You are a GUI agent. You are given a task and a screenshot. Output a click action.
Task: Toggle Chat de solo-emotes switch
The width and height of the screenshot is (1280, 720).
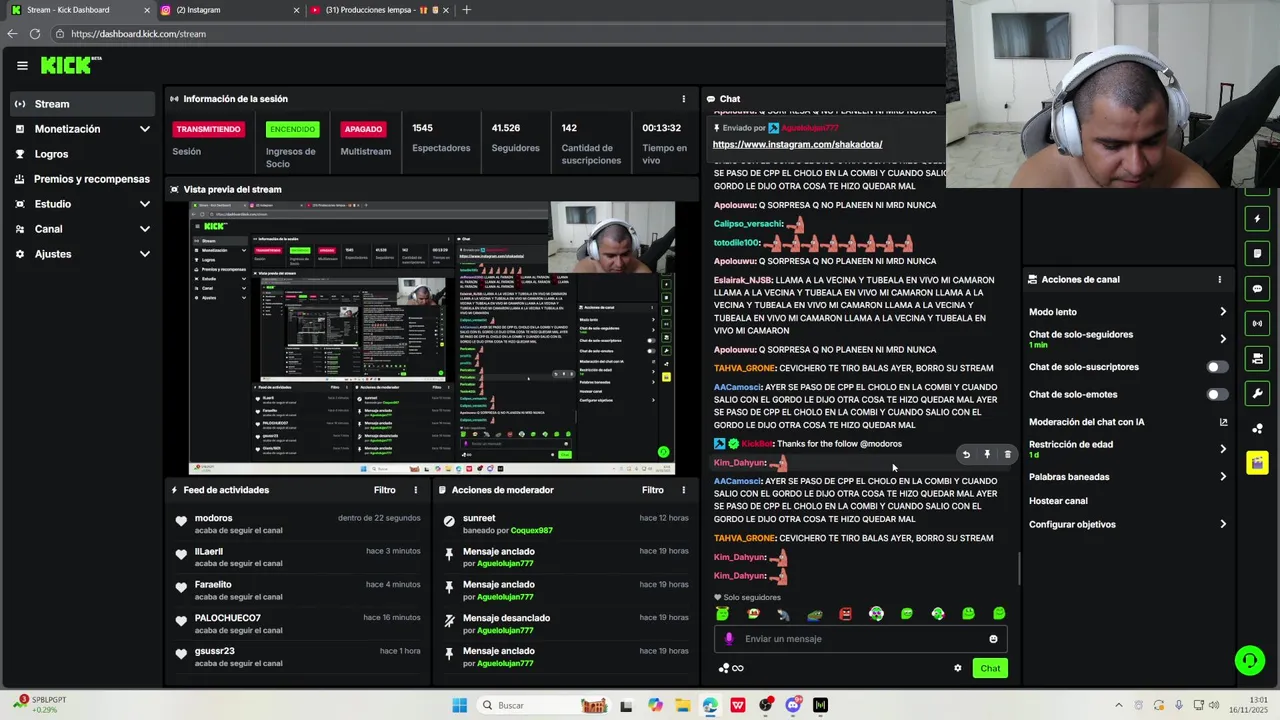tap(1216, 394)
